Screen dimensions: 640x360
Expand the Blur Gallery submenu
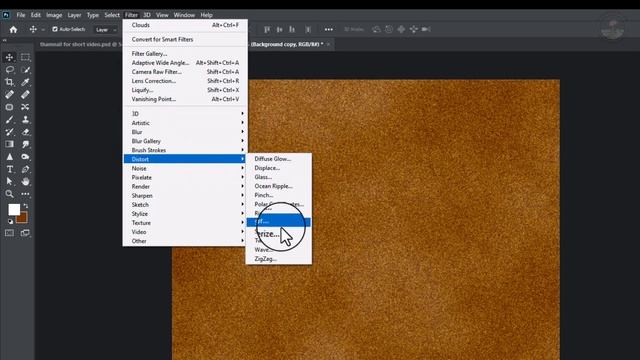[185, 141]
